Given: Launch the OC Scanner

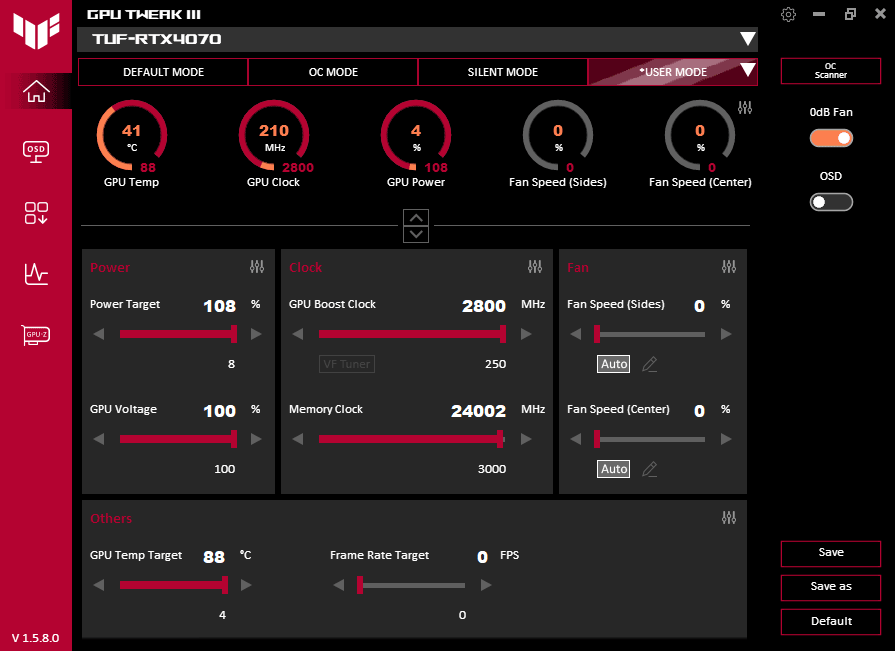Looking at the screenshot, I should [x=831, y=71].
